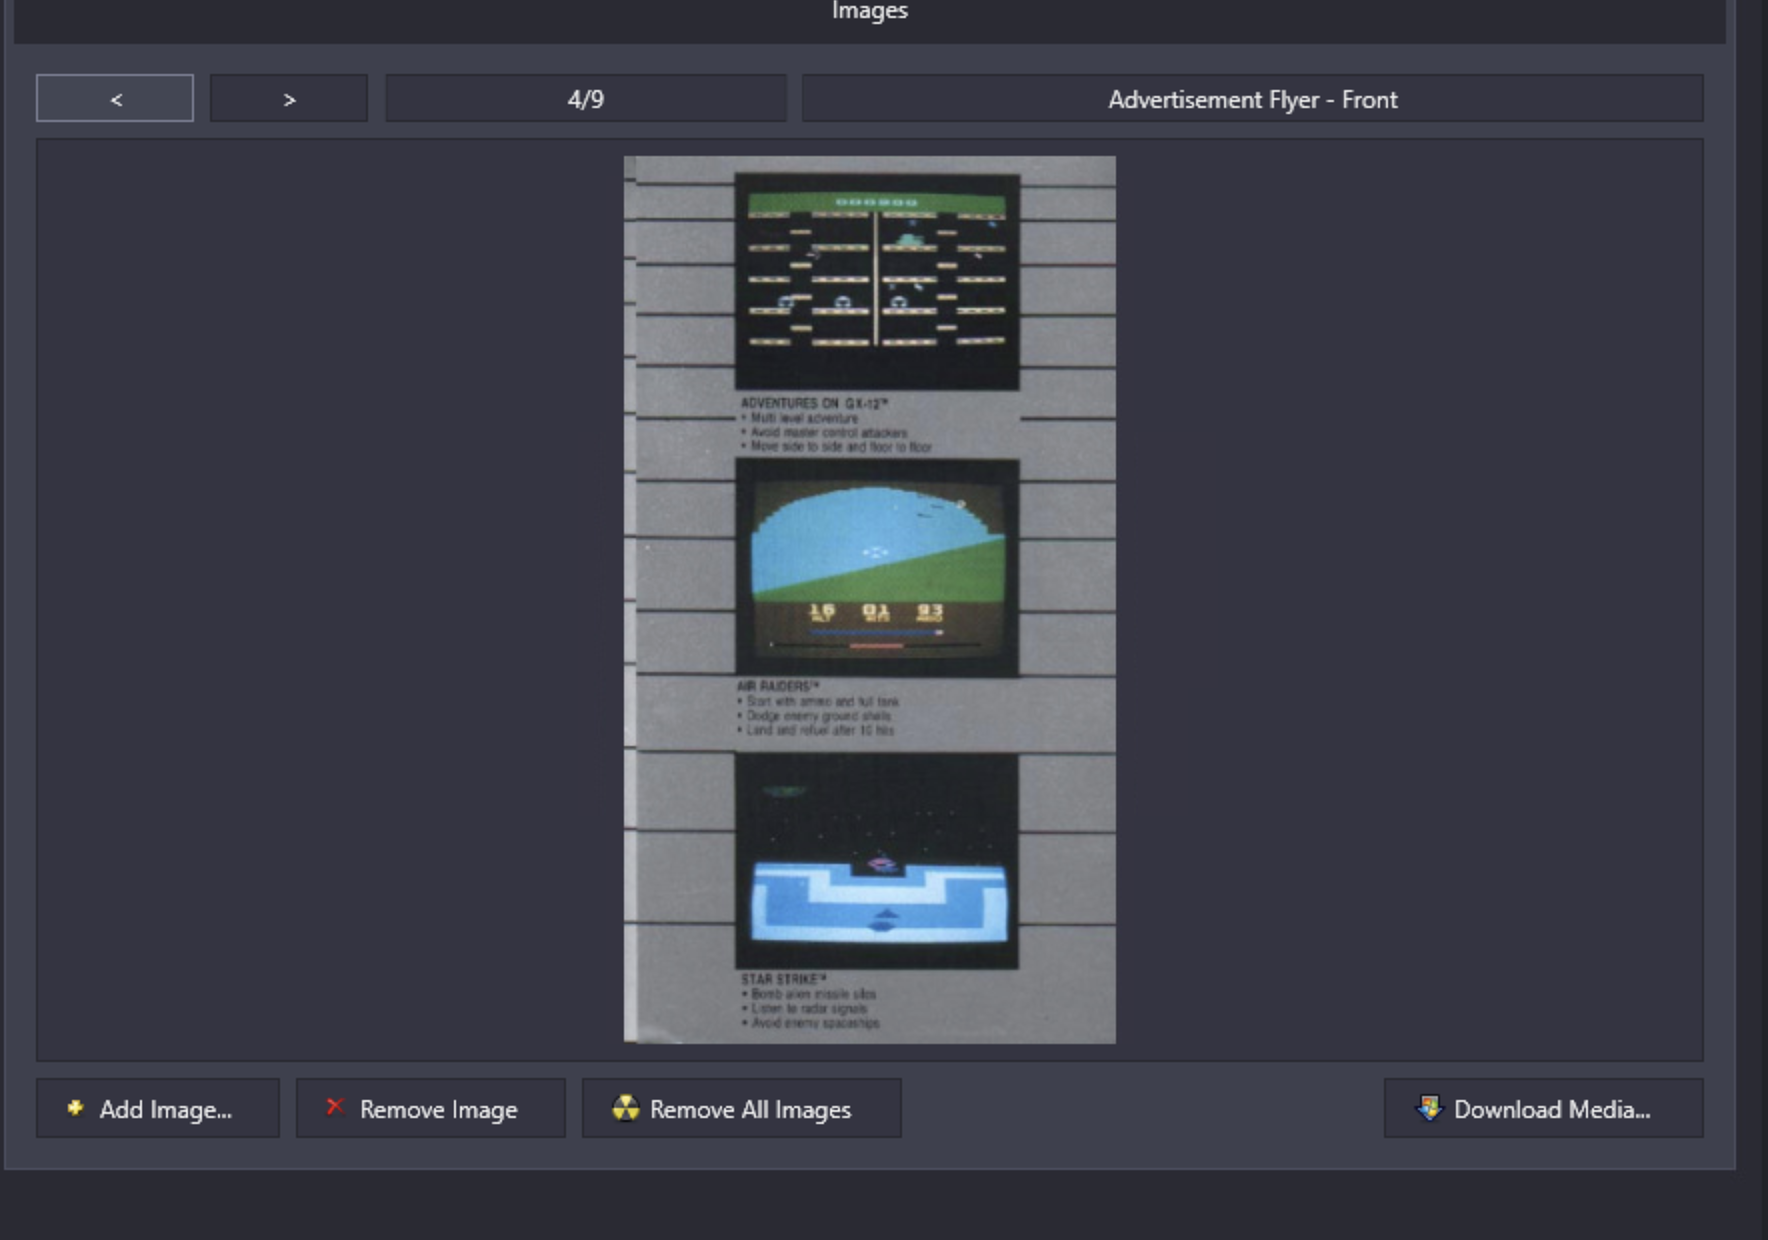
Task: Click the Adventures on GX-12 screenshot in the flyer
Action: [x=877, y=281]
